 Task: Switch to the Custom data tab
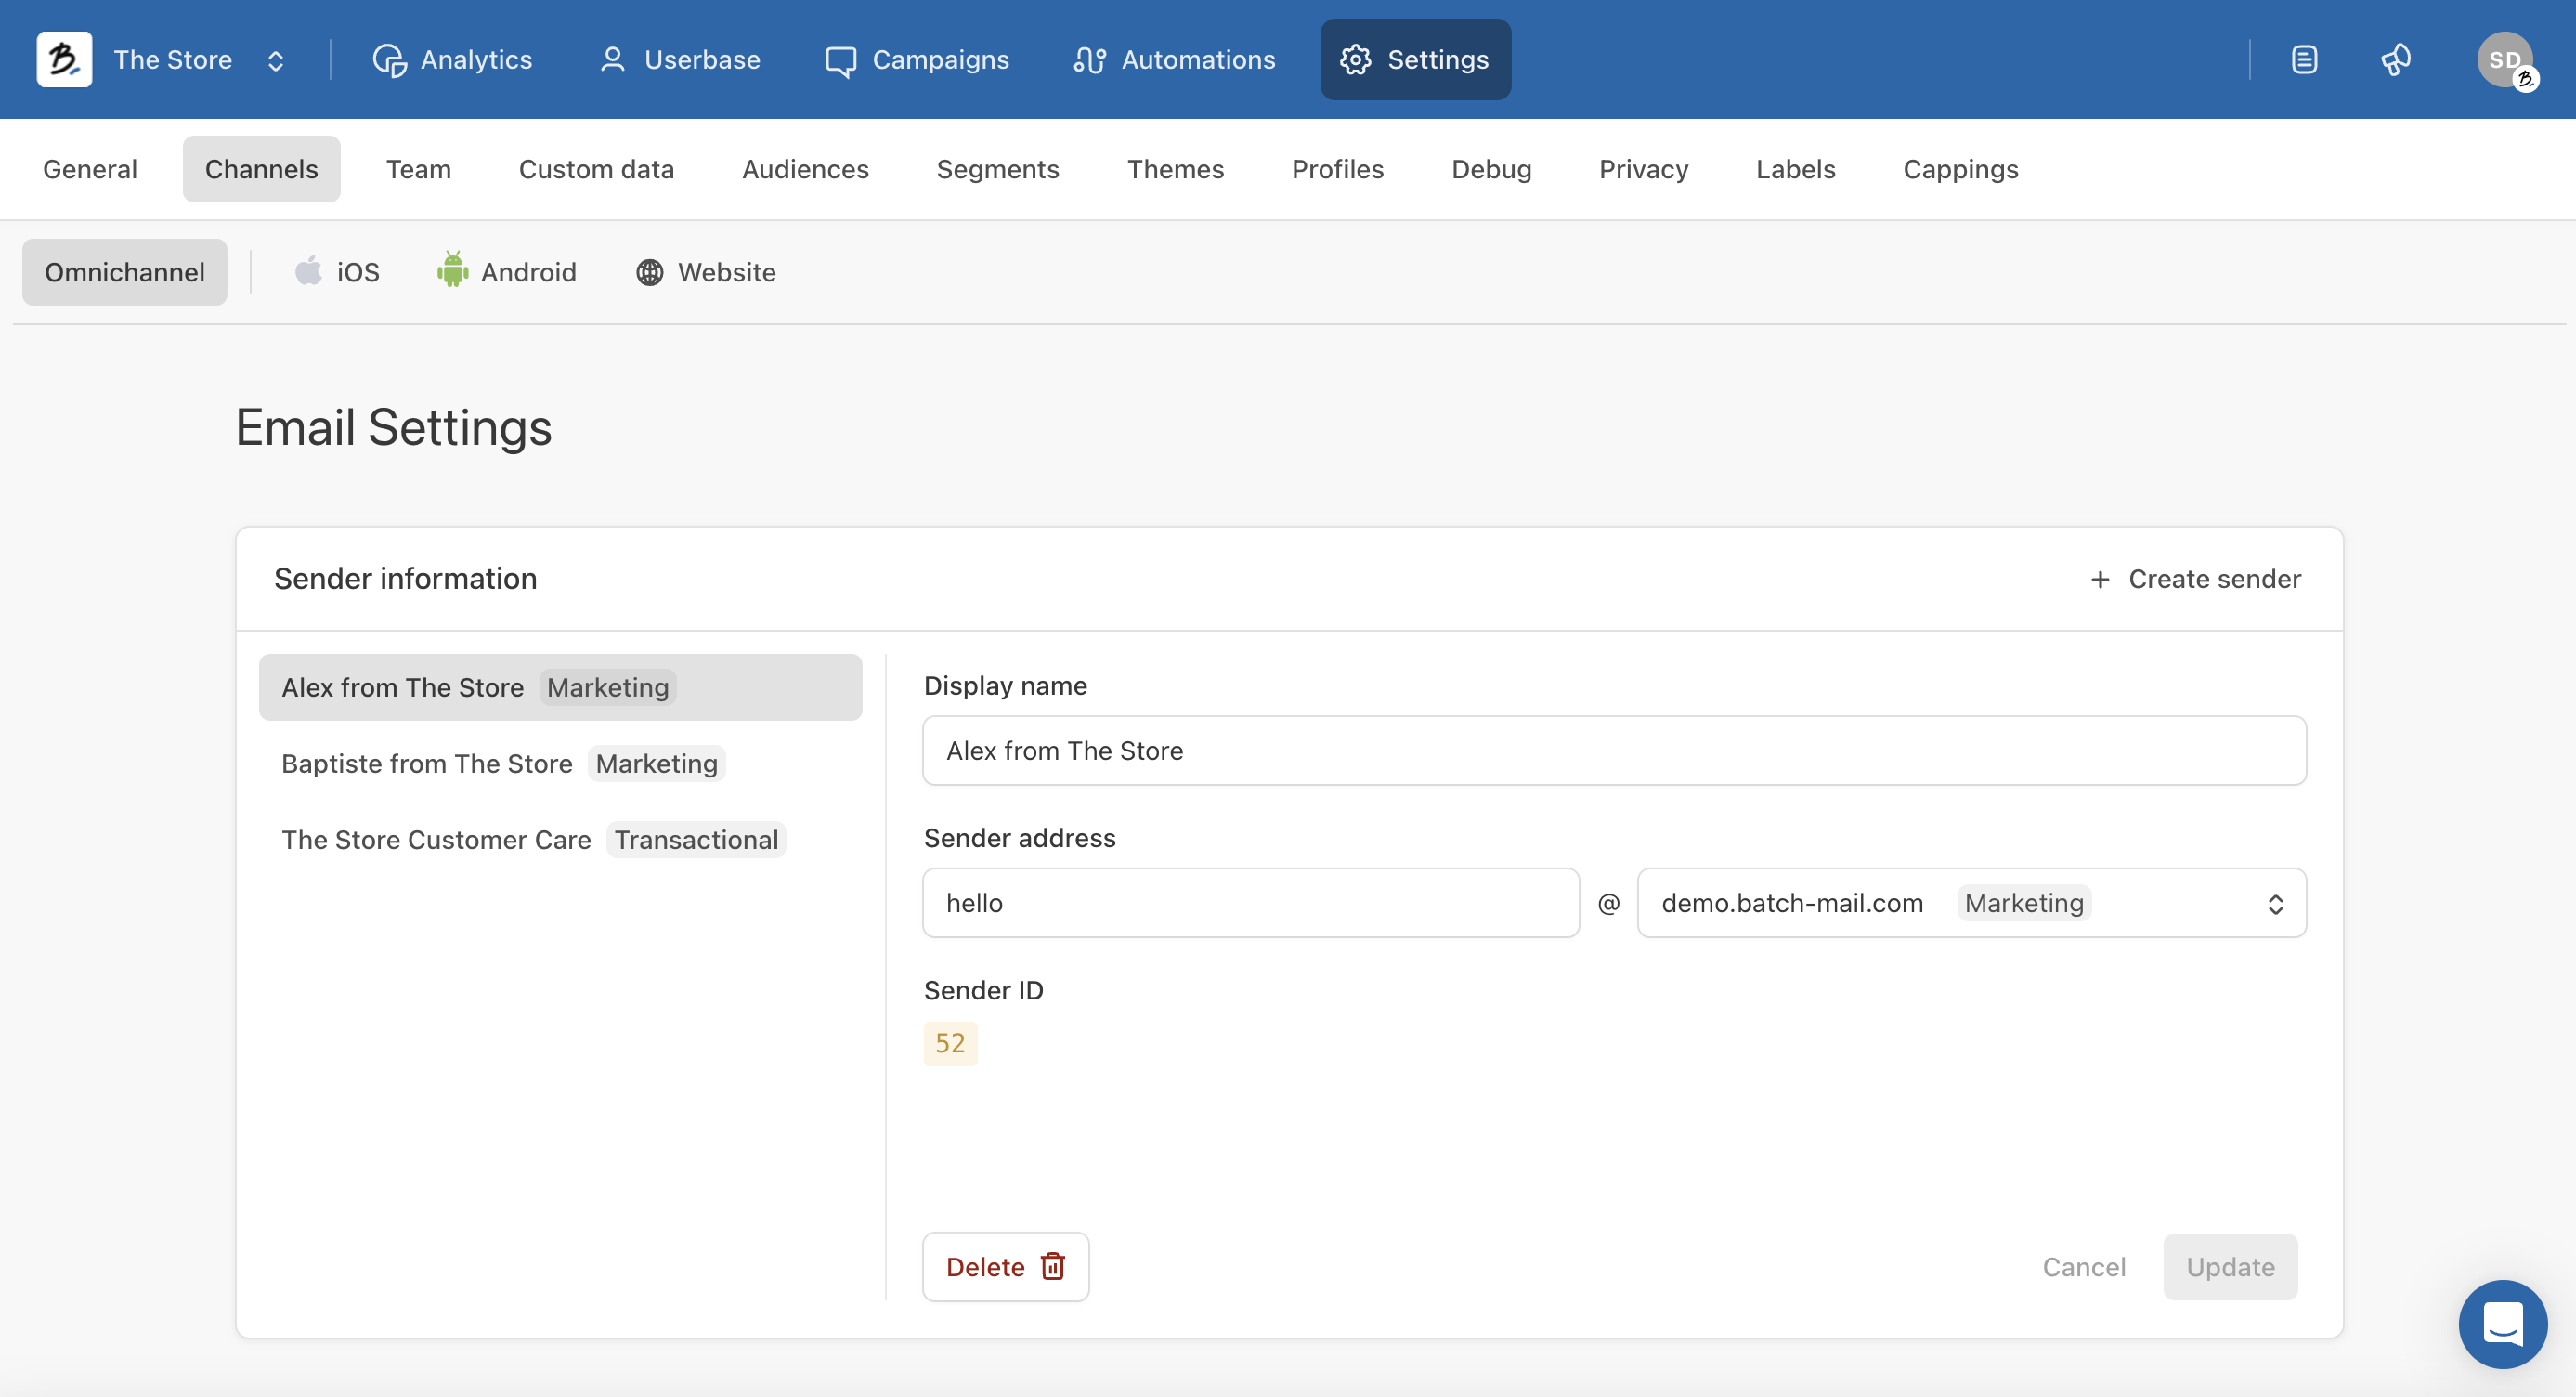(x=596, y=169)
